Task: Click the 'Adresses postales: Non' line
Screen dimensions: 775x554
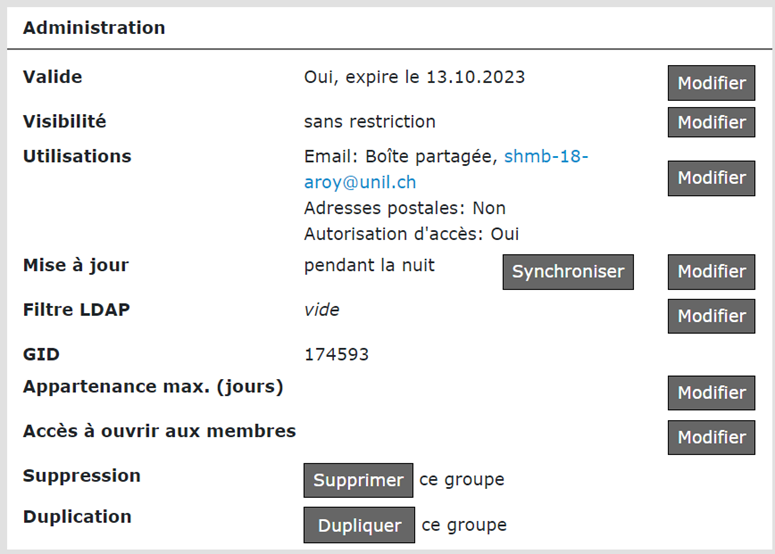Action: (x=404, y=208)
